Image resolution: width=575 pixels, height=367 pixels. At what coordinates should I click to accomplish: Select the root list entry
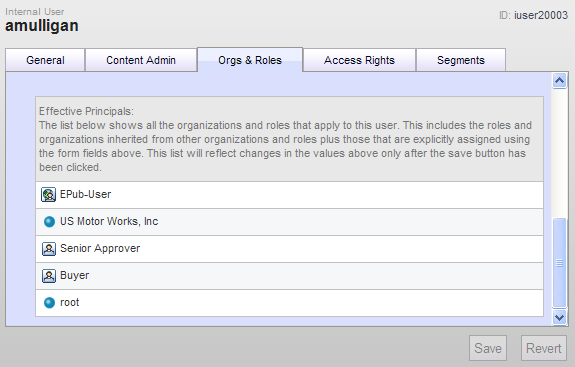click(289, 303)
